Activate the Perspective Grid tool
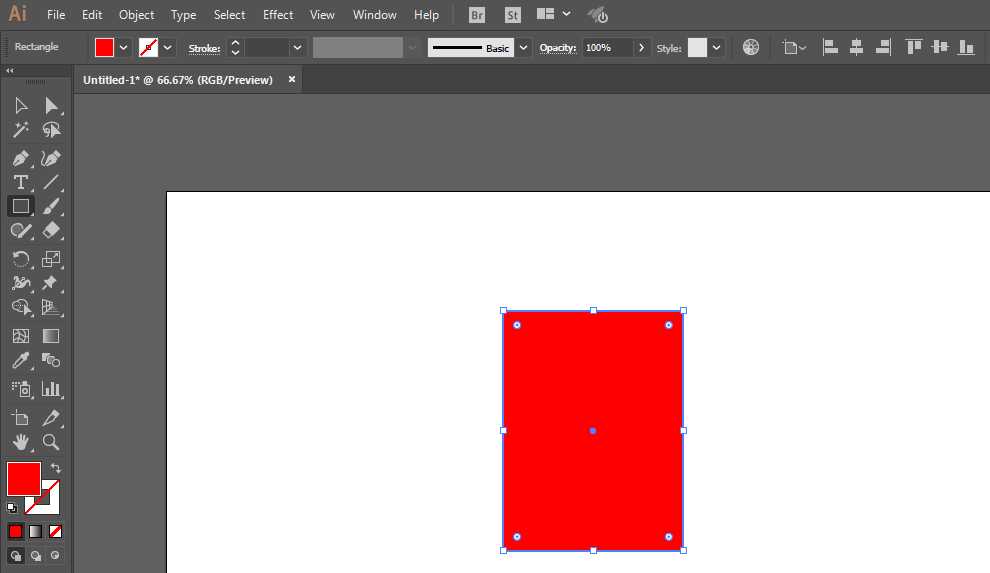990x573 pixels. [51, 307]
